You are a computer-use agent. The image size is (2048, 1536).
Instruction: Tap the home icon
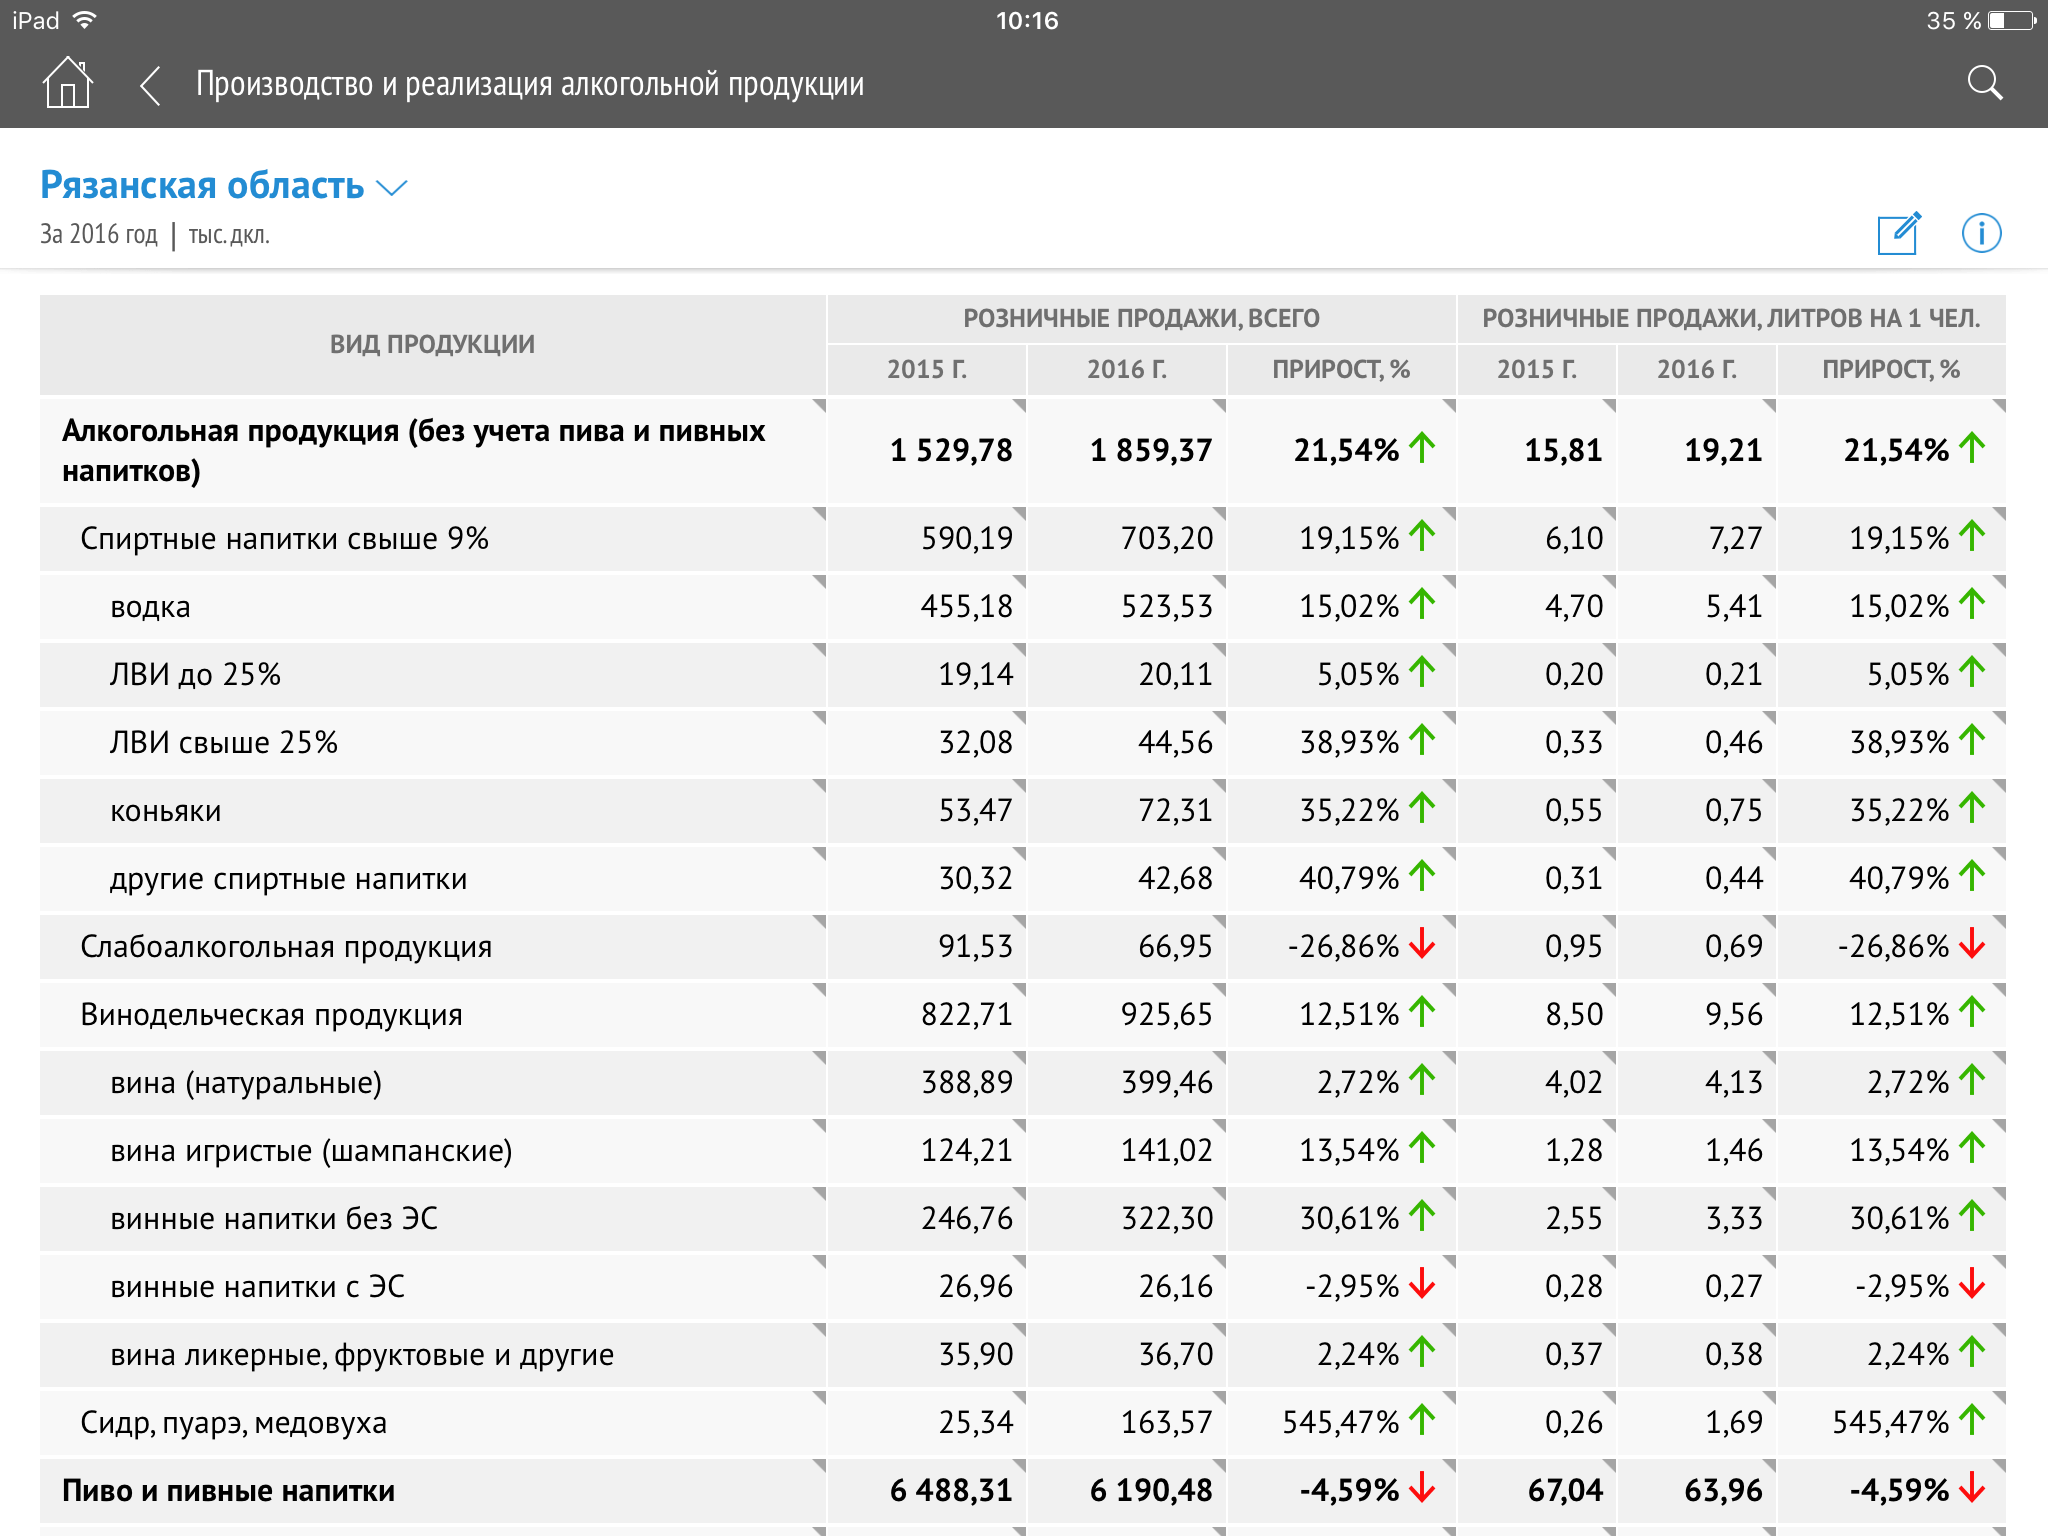pos(67,83)
